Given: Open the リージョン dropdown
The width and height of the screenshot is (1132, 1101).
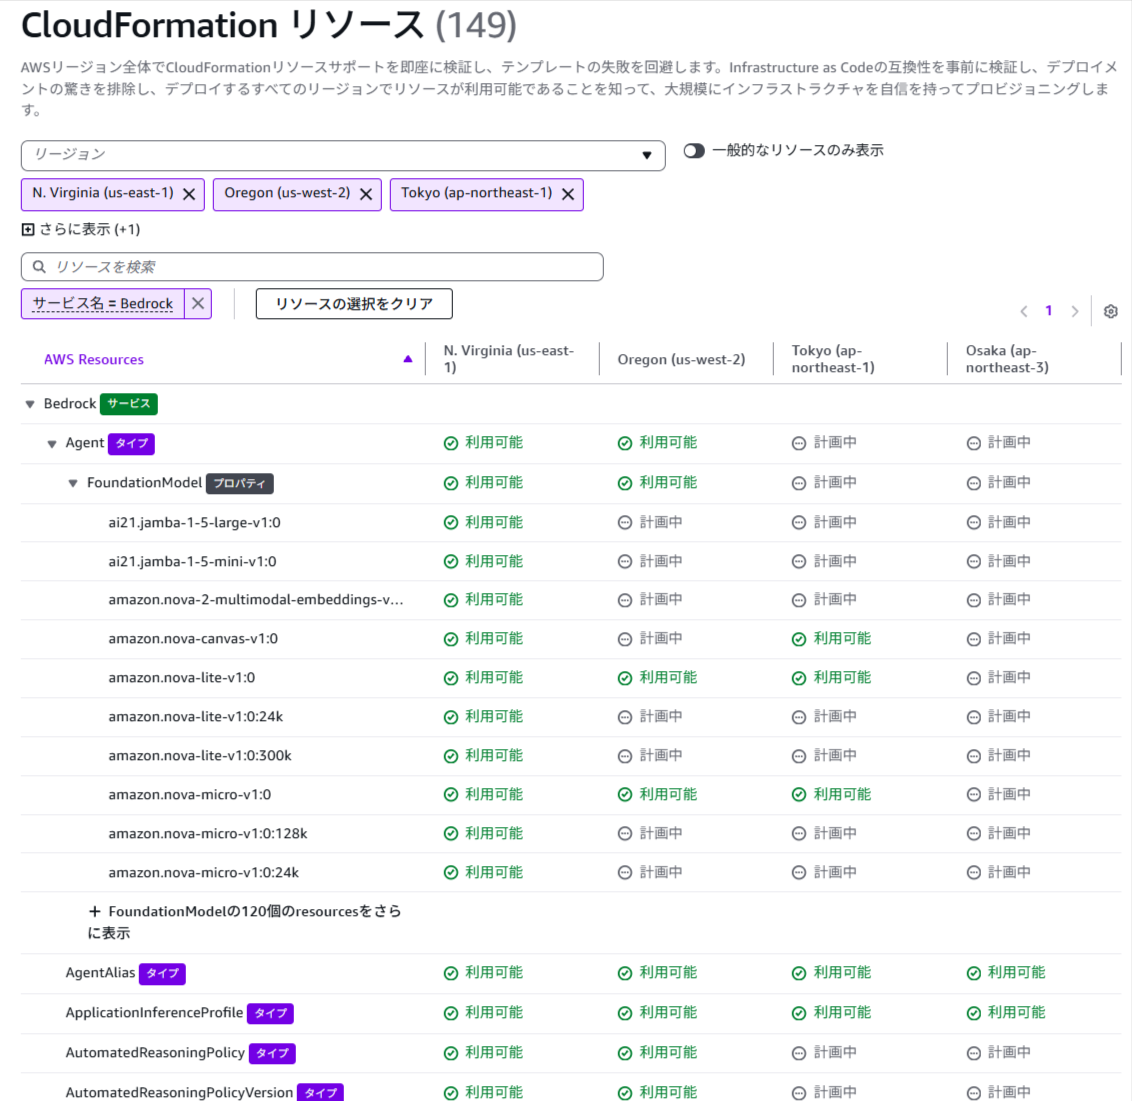Looking at the screenshot, I should coord(343,155).
